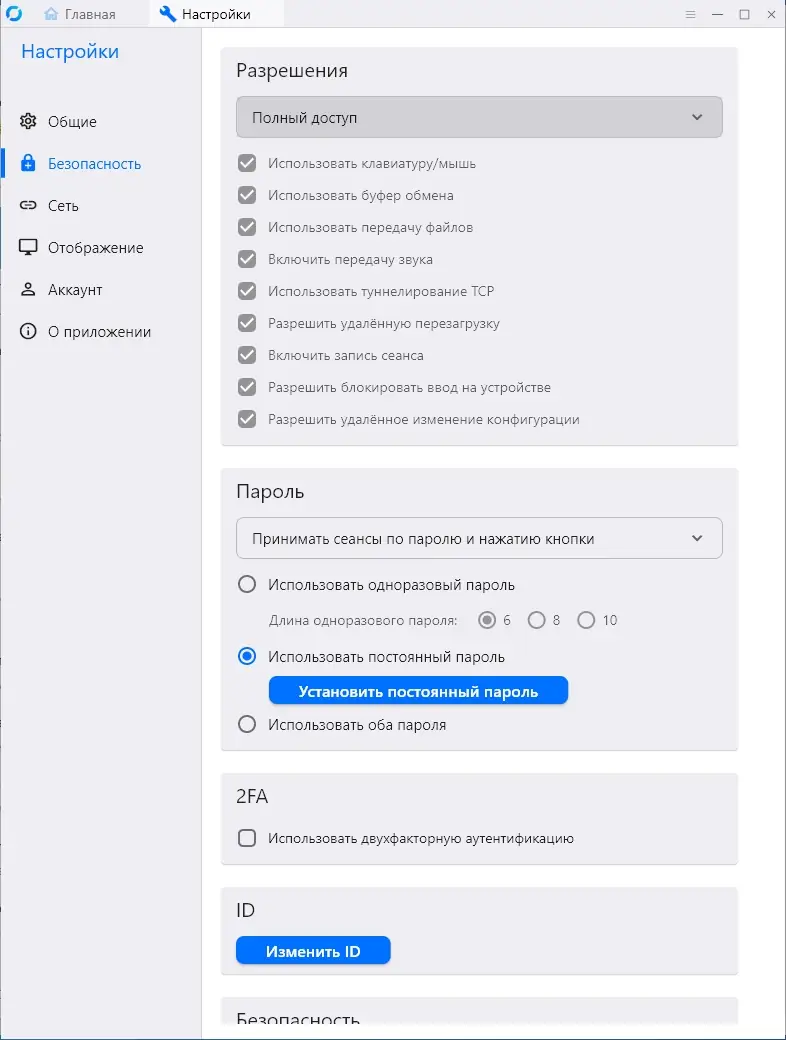Click the monitor icon for Отображение

(28, 248)
